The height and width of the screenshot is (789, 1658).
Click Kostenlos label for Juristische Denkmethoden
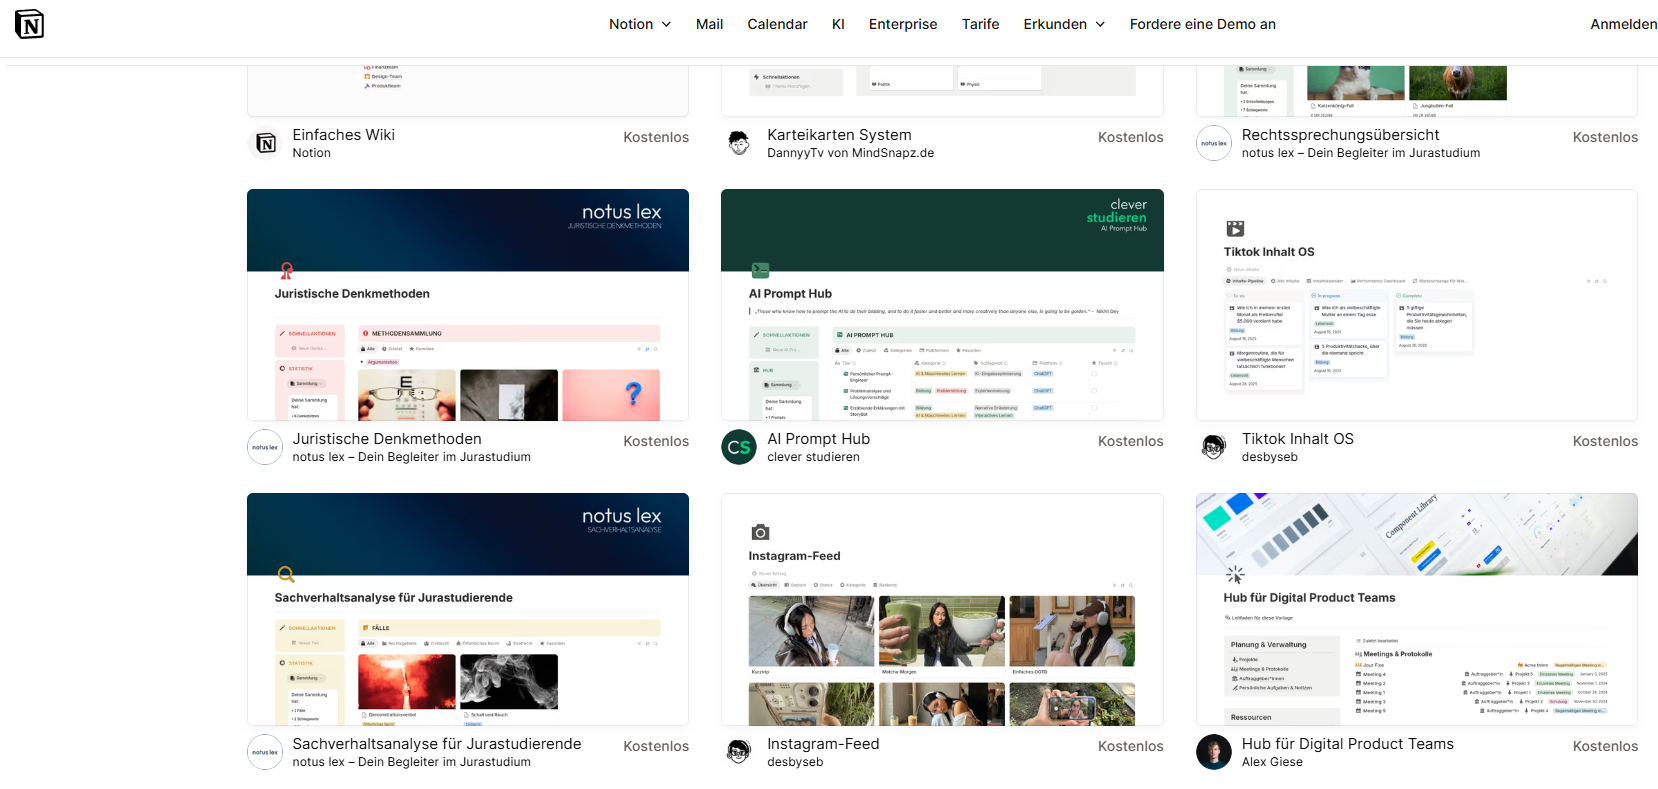point(656,441)
